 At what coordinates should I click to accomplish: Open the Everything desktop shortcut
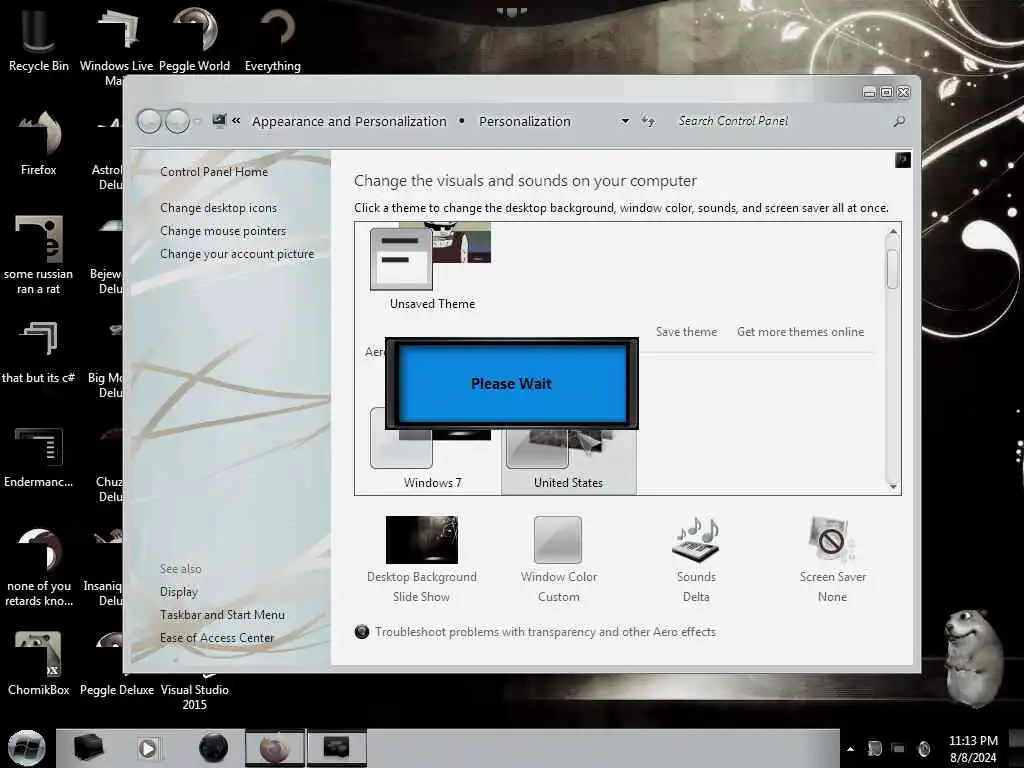pyautogui.click(x=272, y=40)
